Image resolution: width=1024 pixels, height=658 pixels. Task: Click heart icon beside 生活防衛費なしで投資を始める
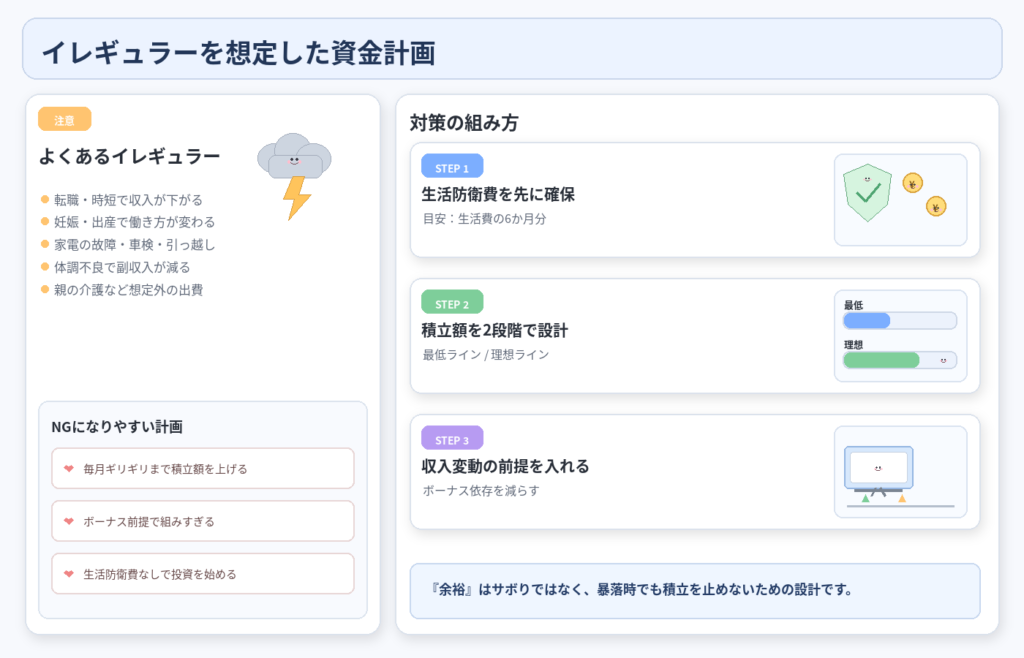click(x=69, y=574)
